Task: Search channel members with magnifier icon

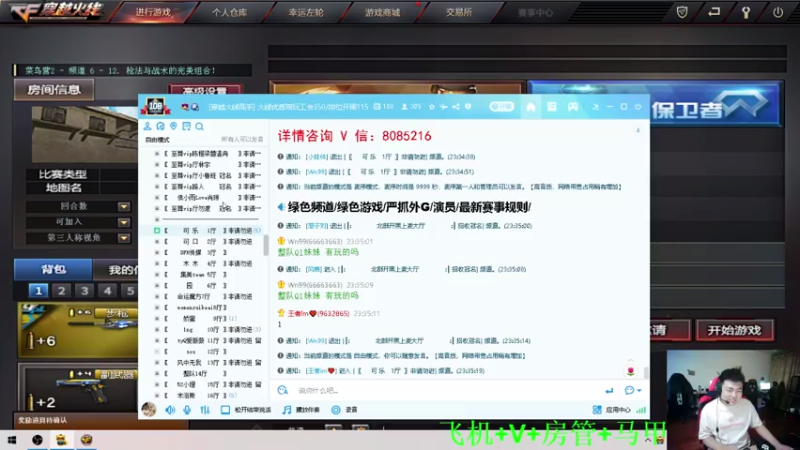Action: [199, 126]
